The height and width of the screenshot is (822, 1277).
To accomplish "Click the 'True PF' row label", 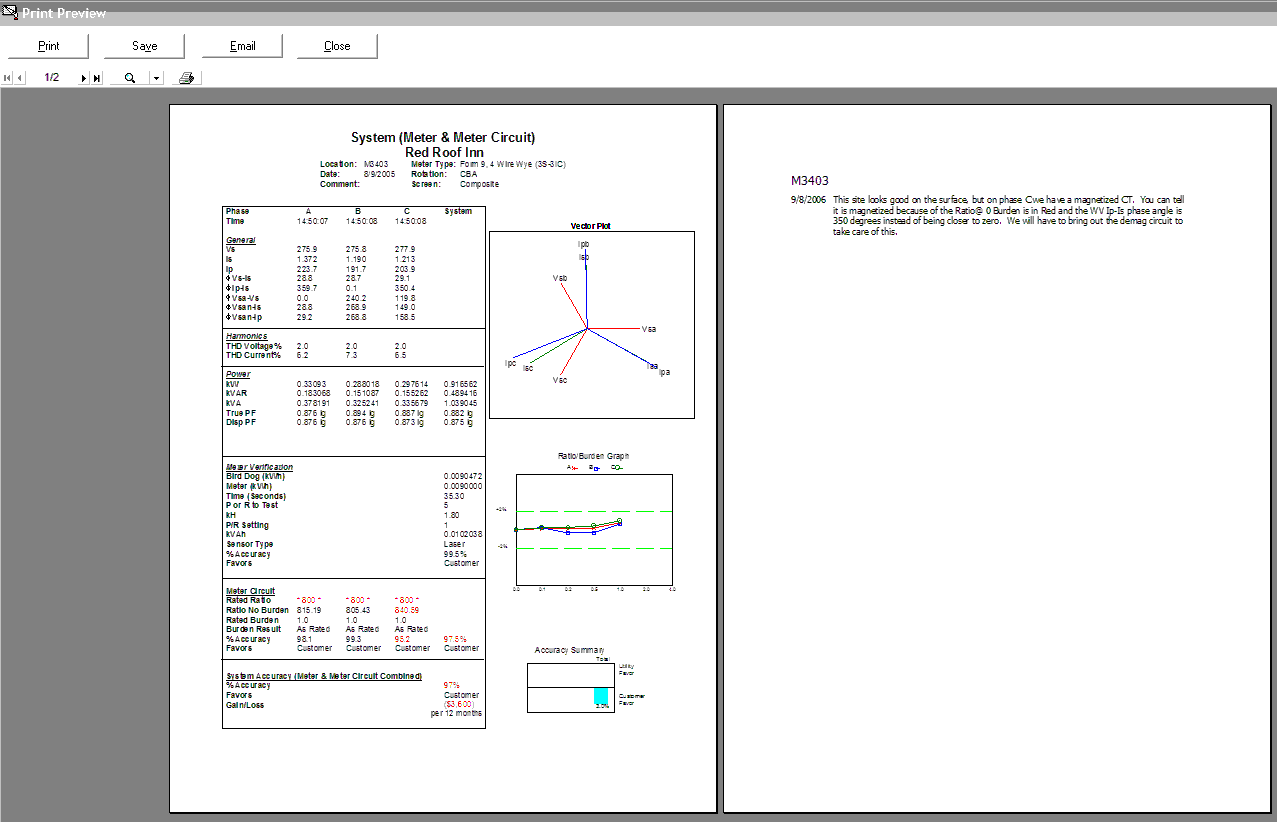I will [x=242, y=413].
